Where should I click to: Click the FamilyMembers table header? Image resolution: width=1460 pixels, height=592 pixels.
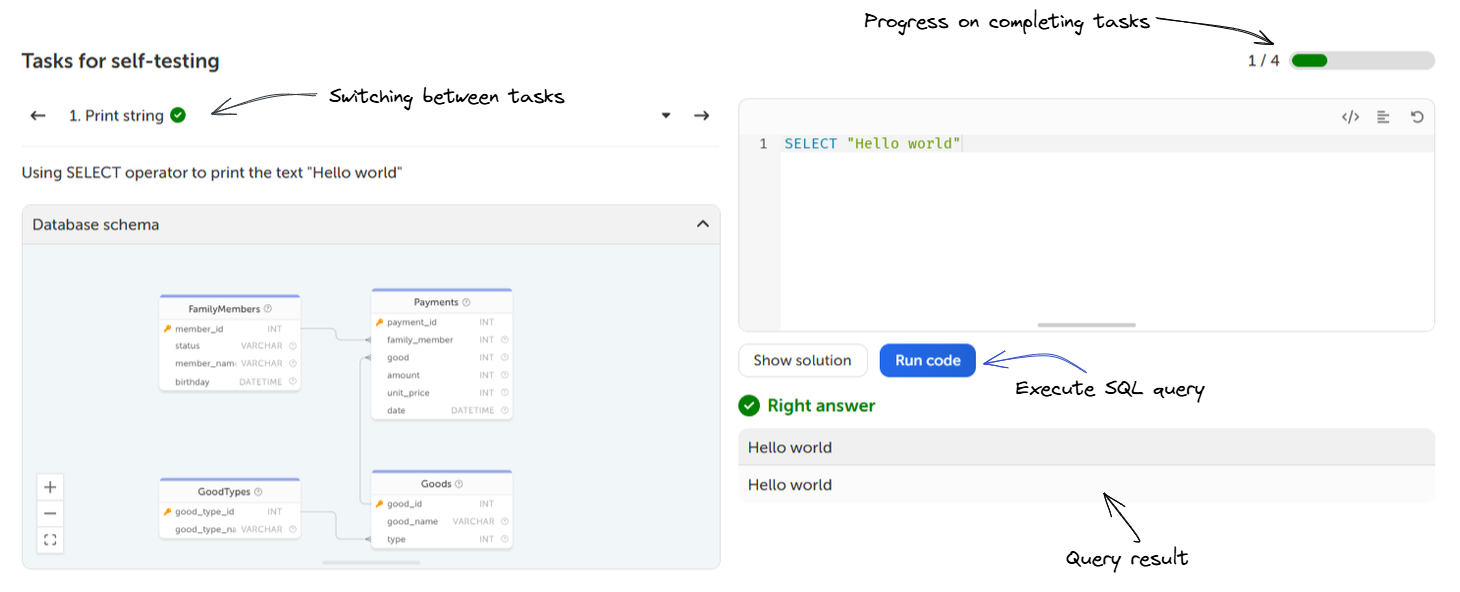click(x=230, y=309)
